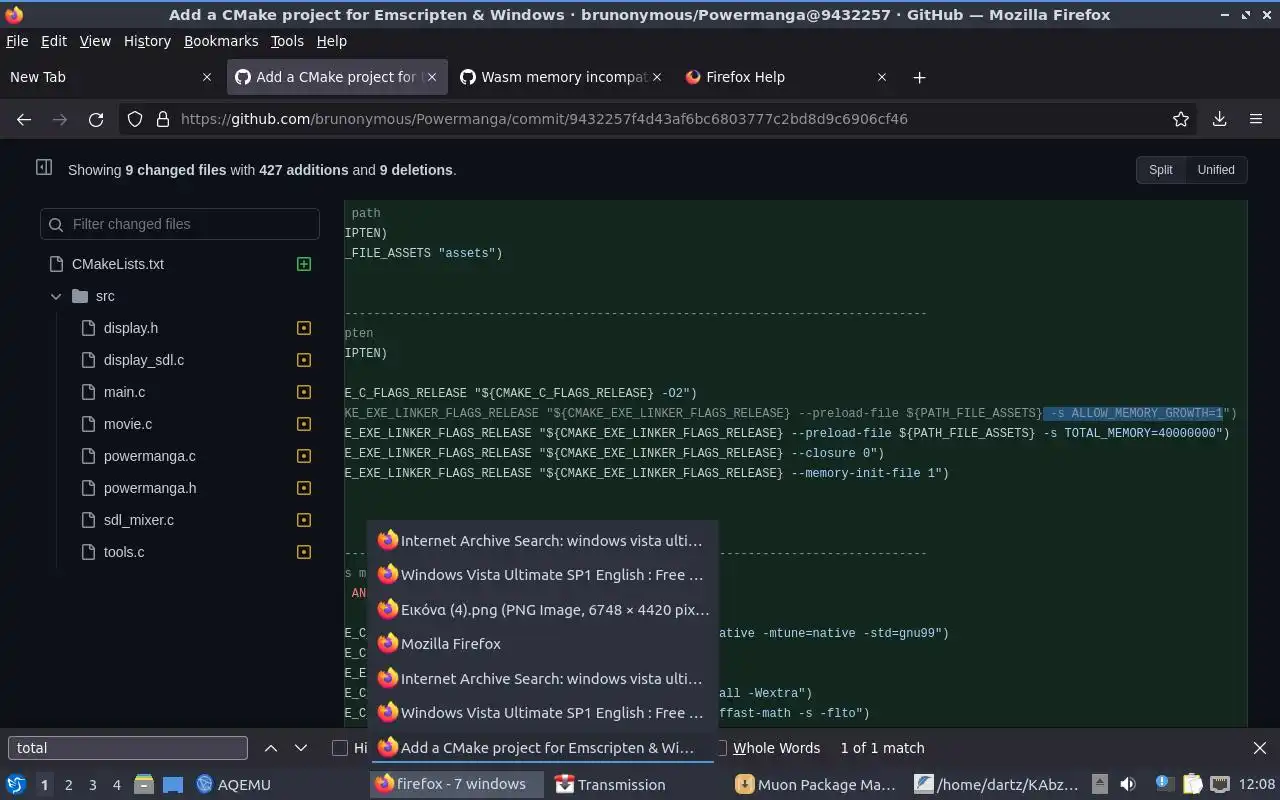Open Transmission from the taskbar
The image size is (1280, 800).
click(x=611, y=785)
